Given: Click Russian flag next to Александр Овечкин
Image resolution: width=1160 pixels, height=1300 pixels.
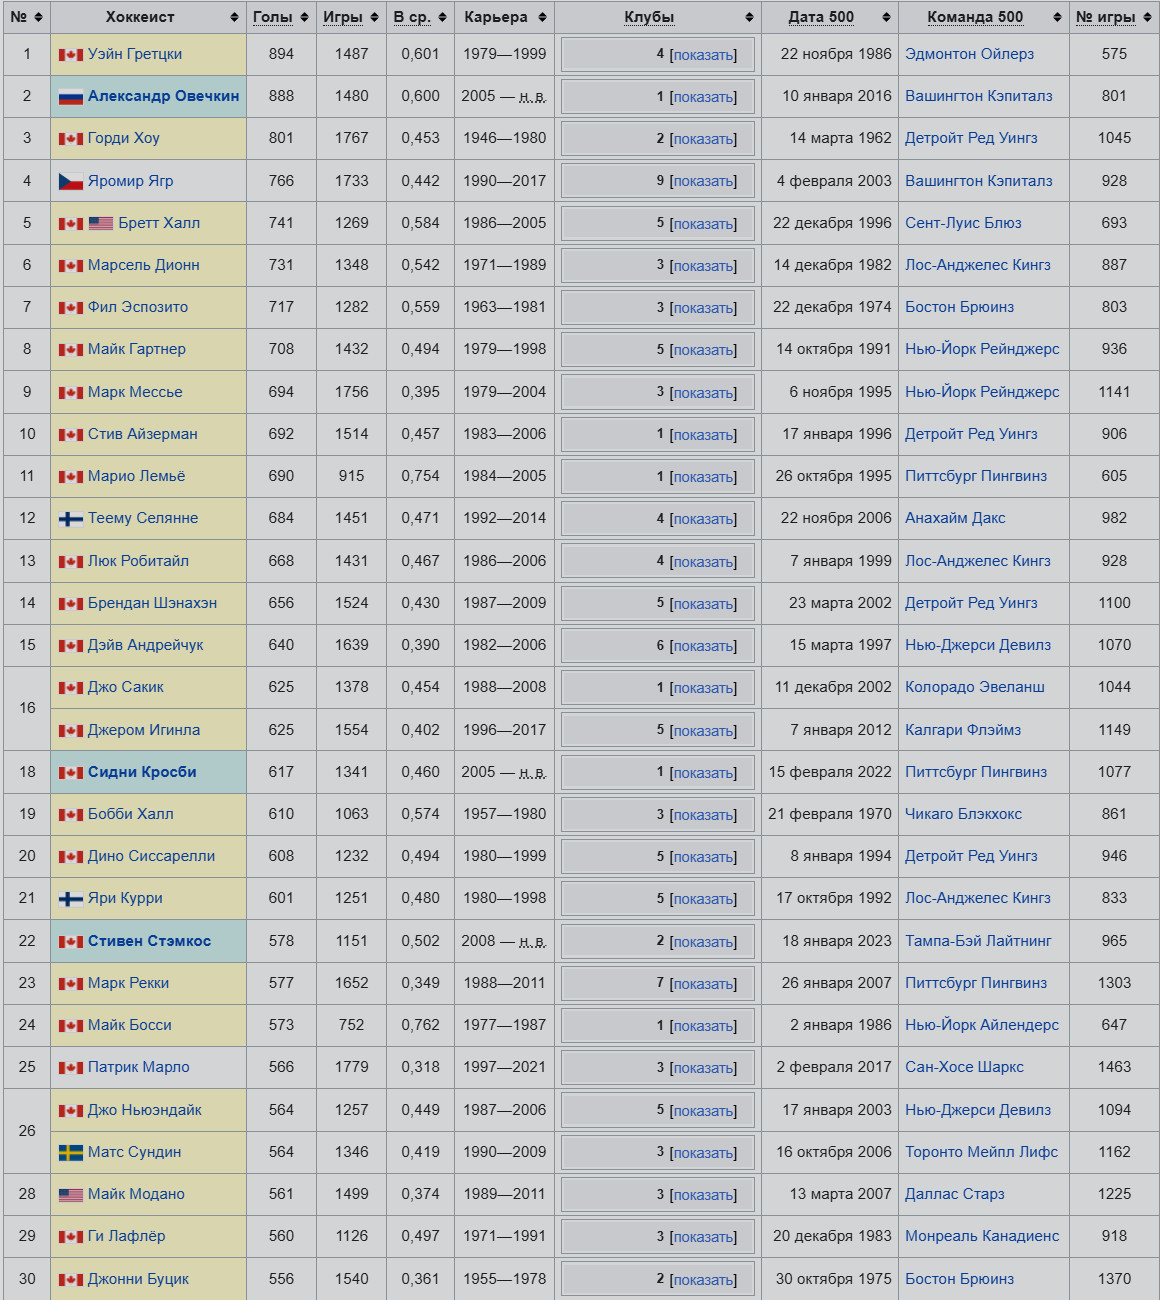Looking at the screenshot, I should click(x=71, y=97).
